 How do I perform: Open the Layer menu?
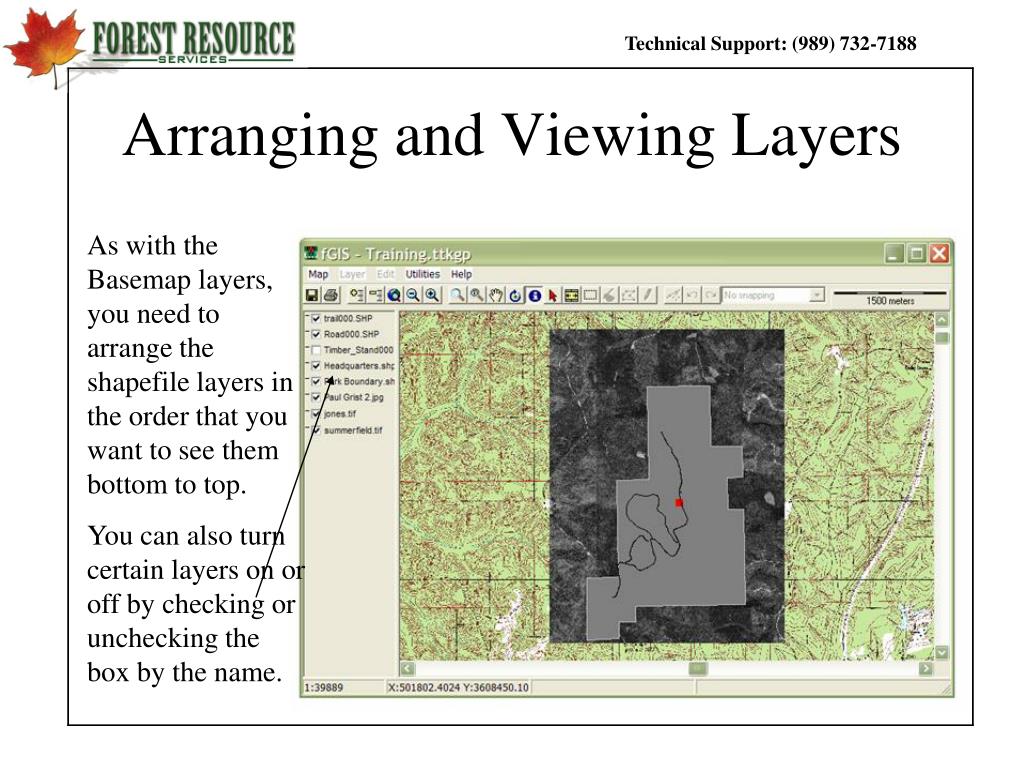(x=352, y=274)
